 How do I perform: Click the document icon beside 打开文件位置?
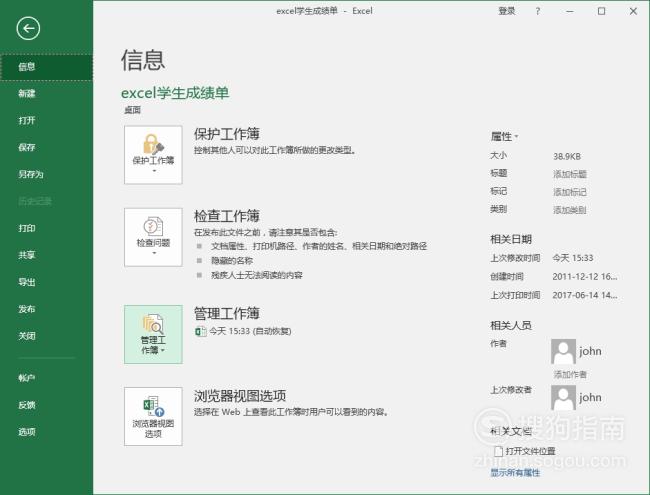point(499,451)
